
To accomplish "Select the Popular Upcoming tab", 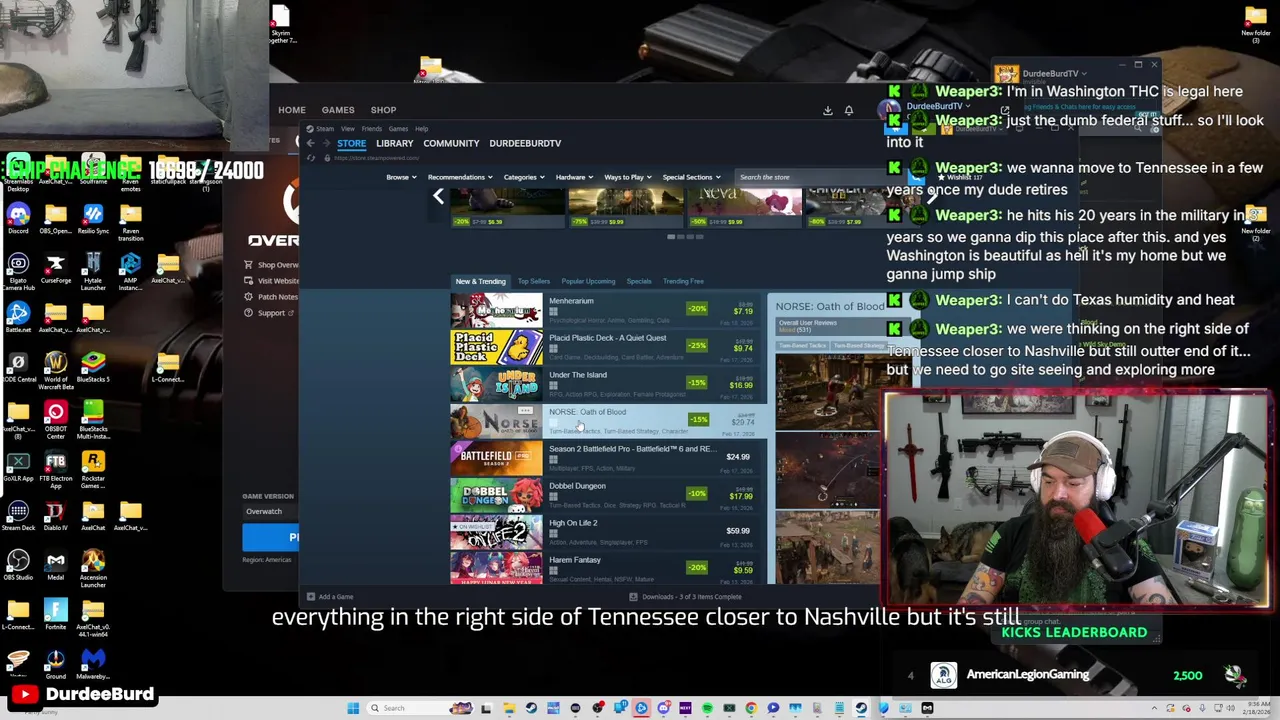I will (x=588, y=281).
